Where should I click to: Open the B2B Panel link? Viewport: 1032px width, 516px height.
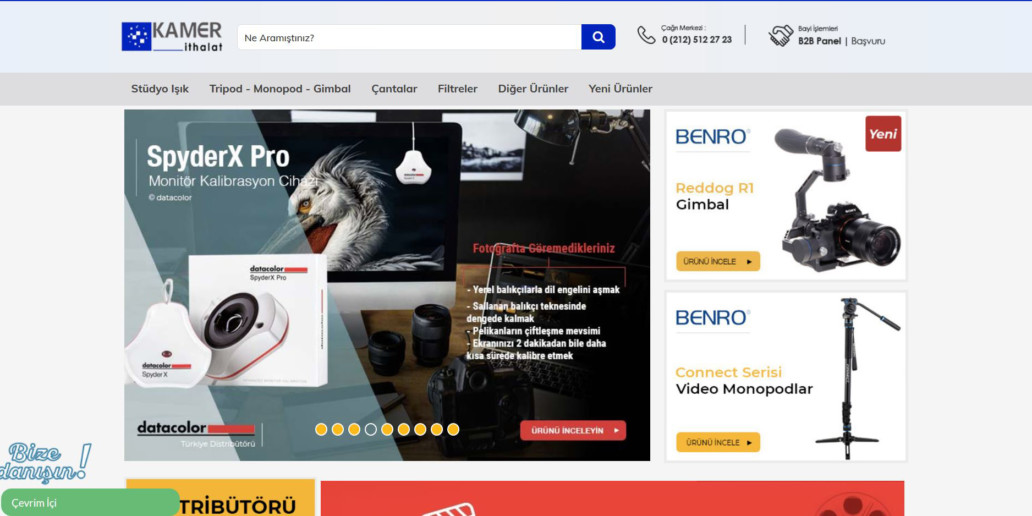click(819, 41)
